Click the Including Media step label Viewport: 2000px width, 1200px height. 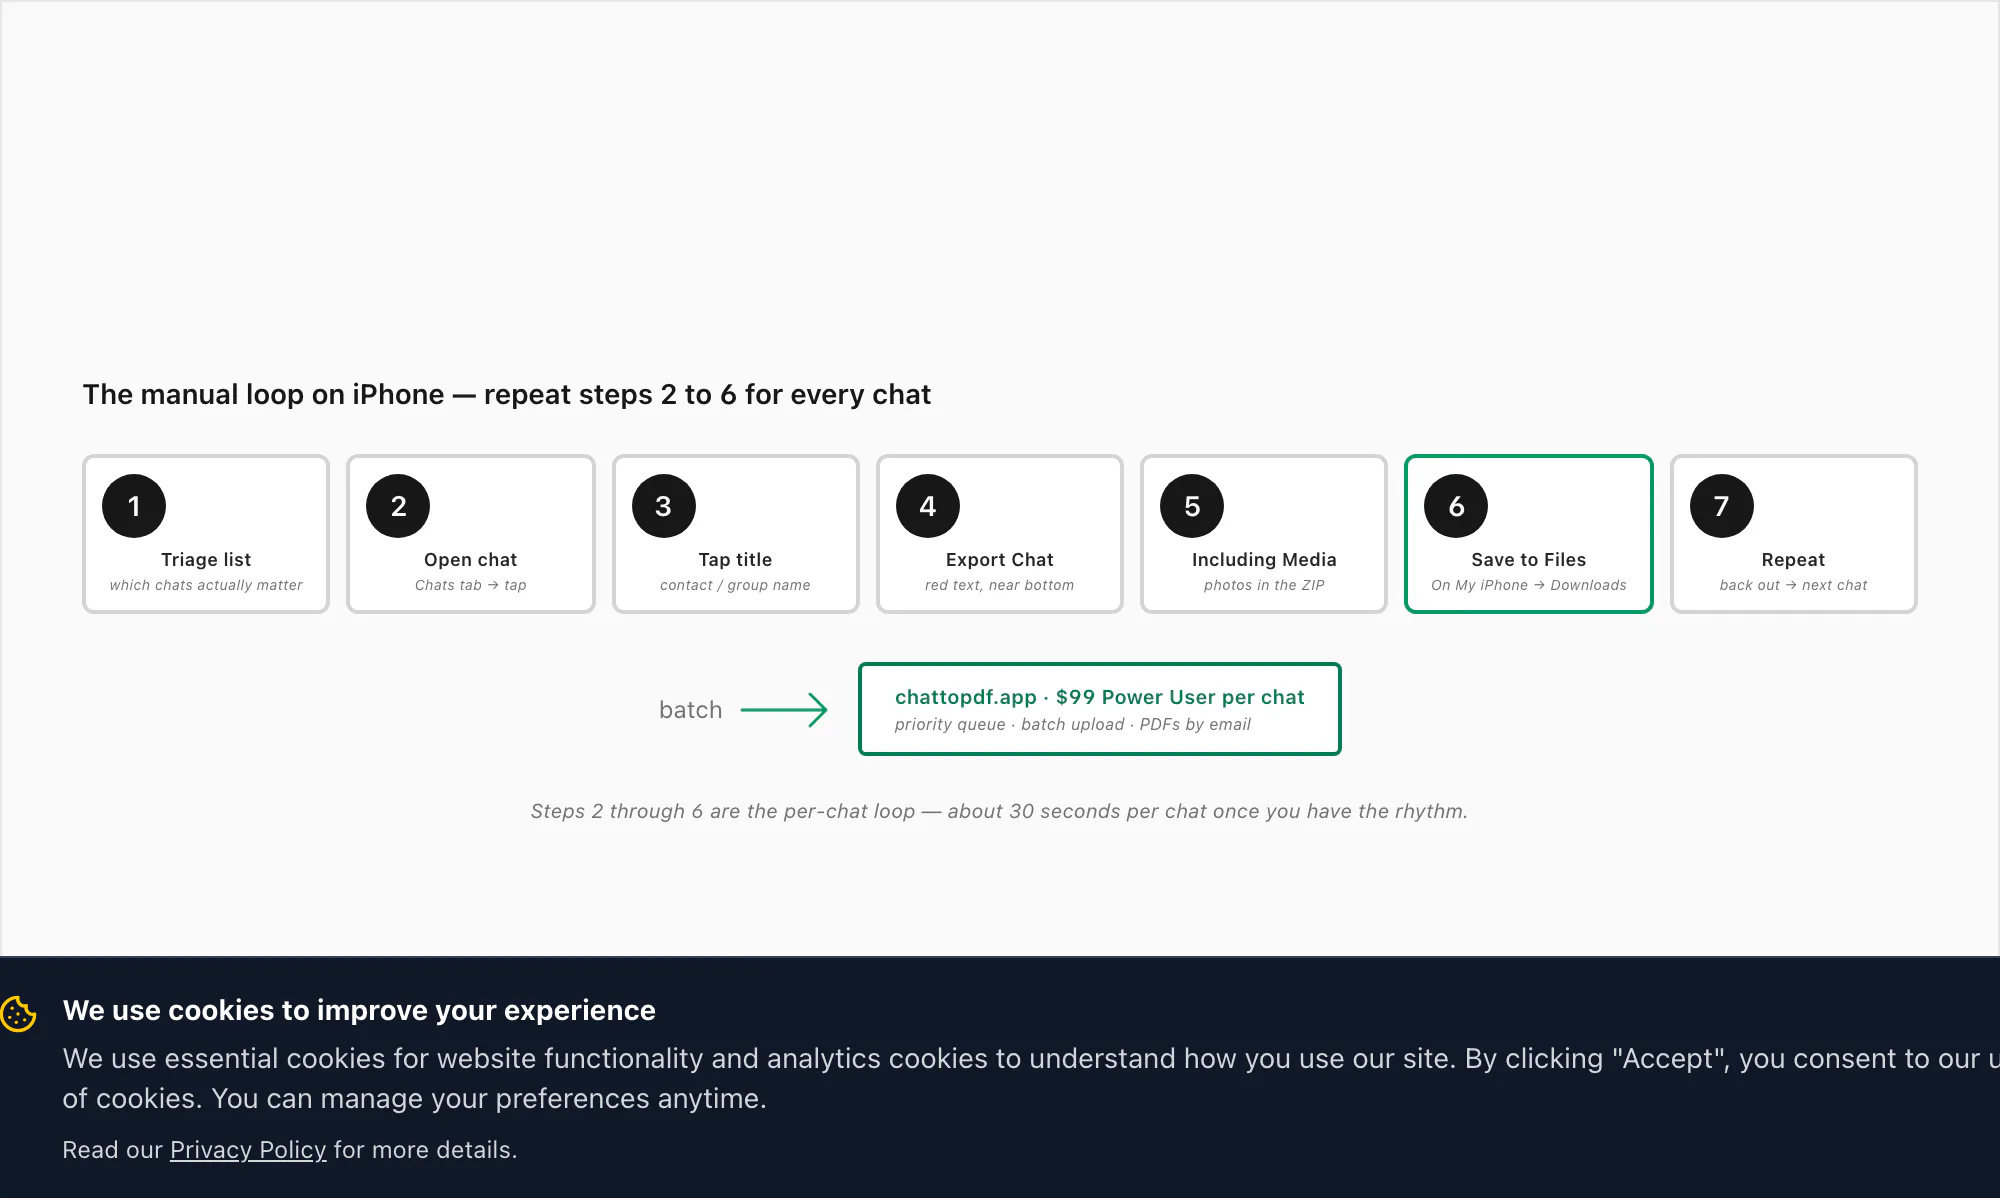coord(1264,560)
